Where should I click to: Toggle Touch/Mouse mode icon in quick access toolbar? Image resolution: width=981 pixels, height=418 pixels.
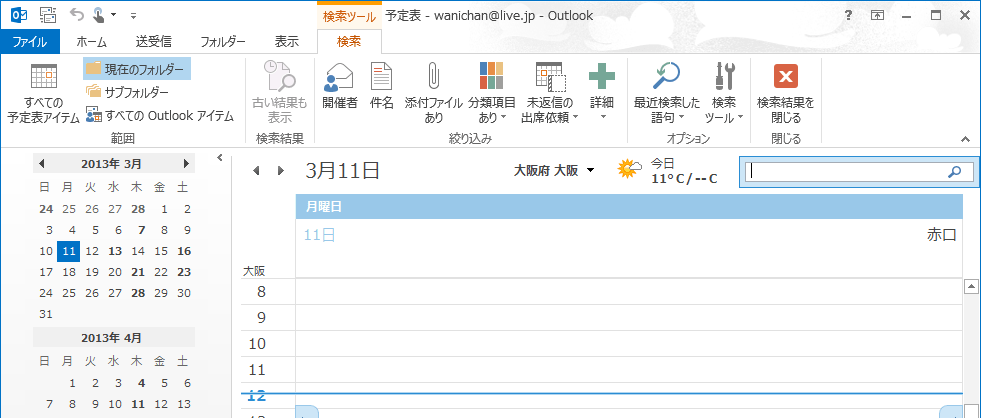click(x=99, y=15)
